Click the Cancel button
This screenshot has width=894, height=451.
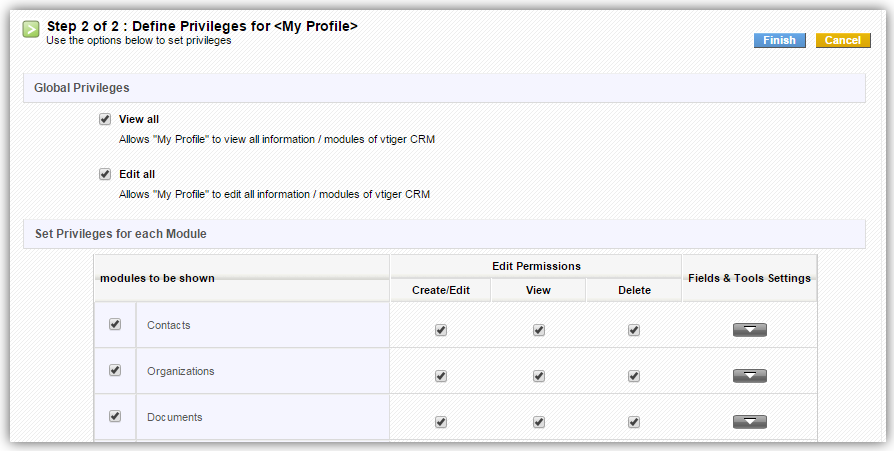pos(842,41)
